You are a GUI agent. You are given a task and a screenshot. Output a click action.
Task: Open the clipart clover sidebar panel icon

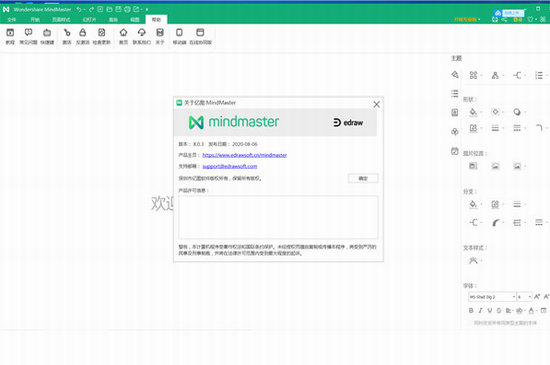pos(455,131)
